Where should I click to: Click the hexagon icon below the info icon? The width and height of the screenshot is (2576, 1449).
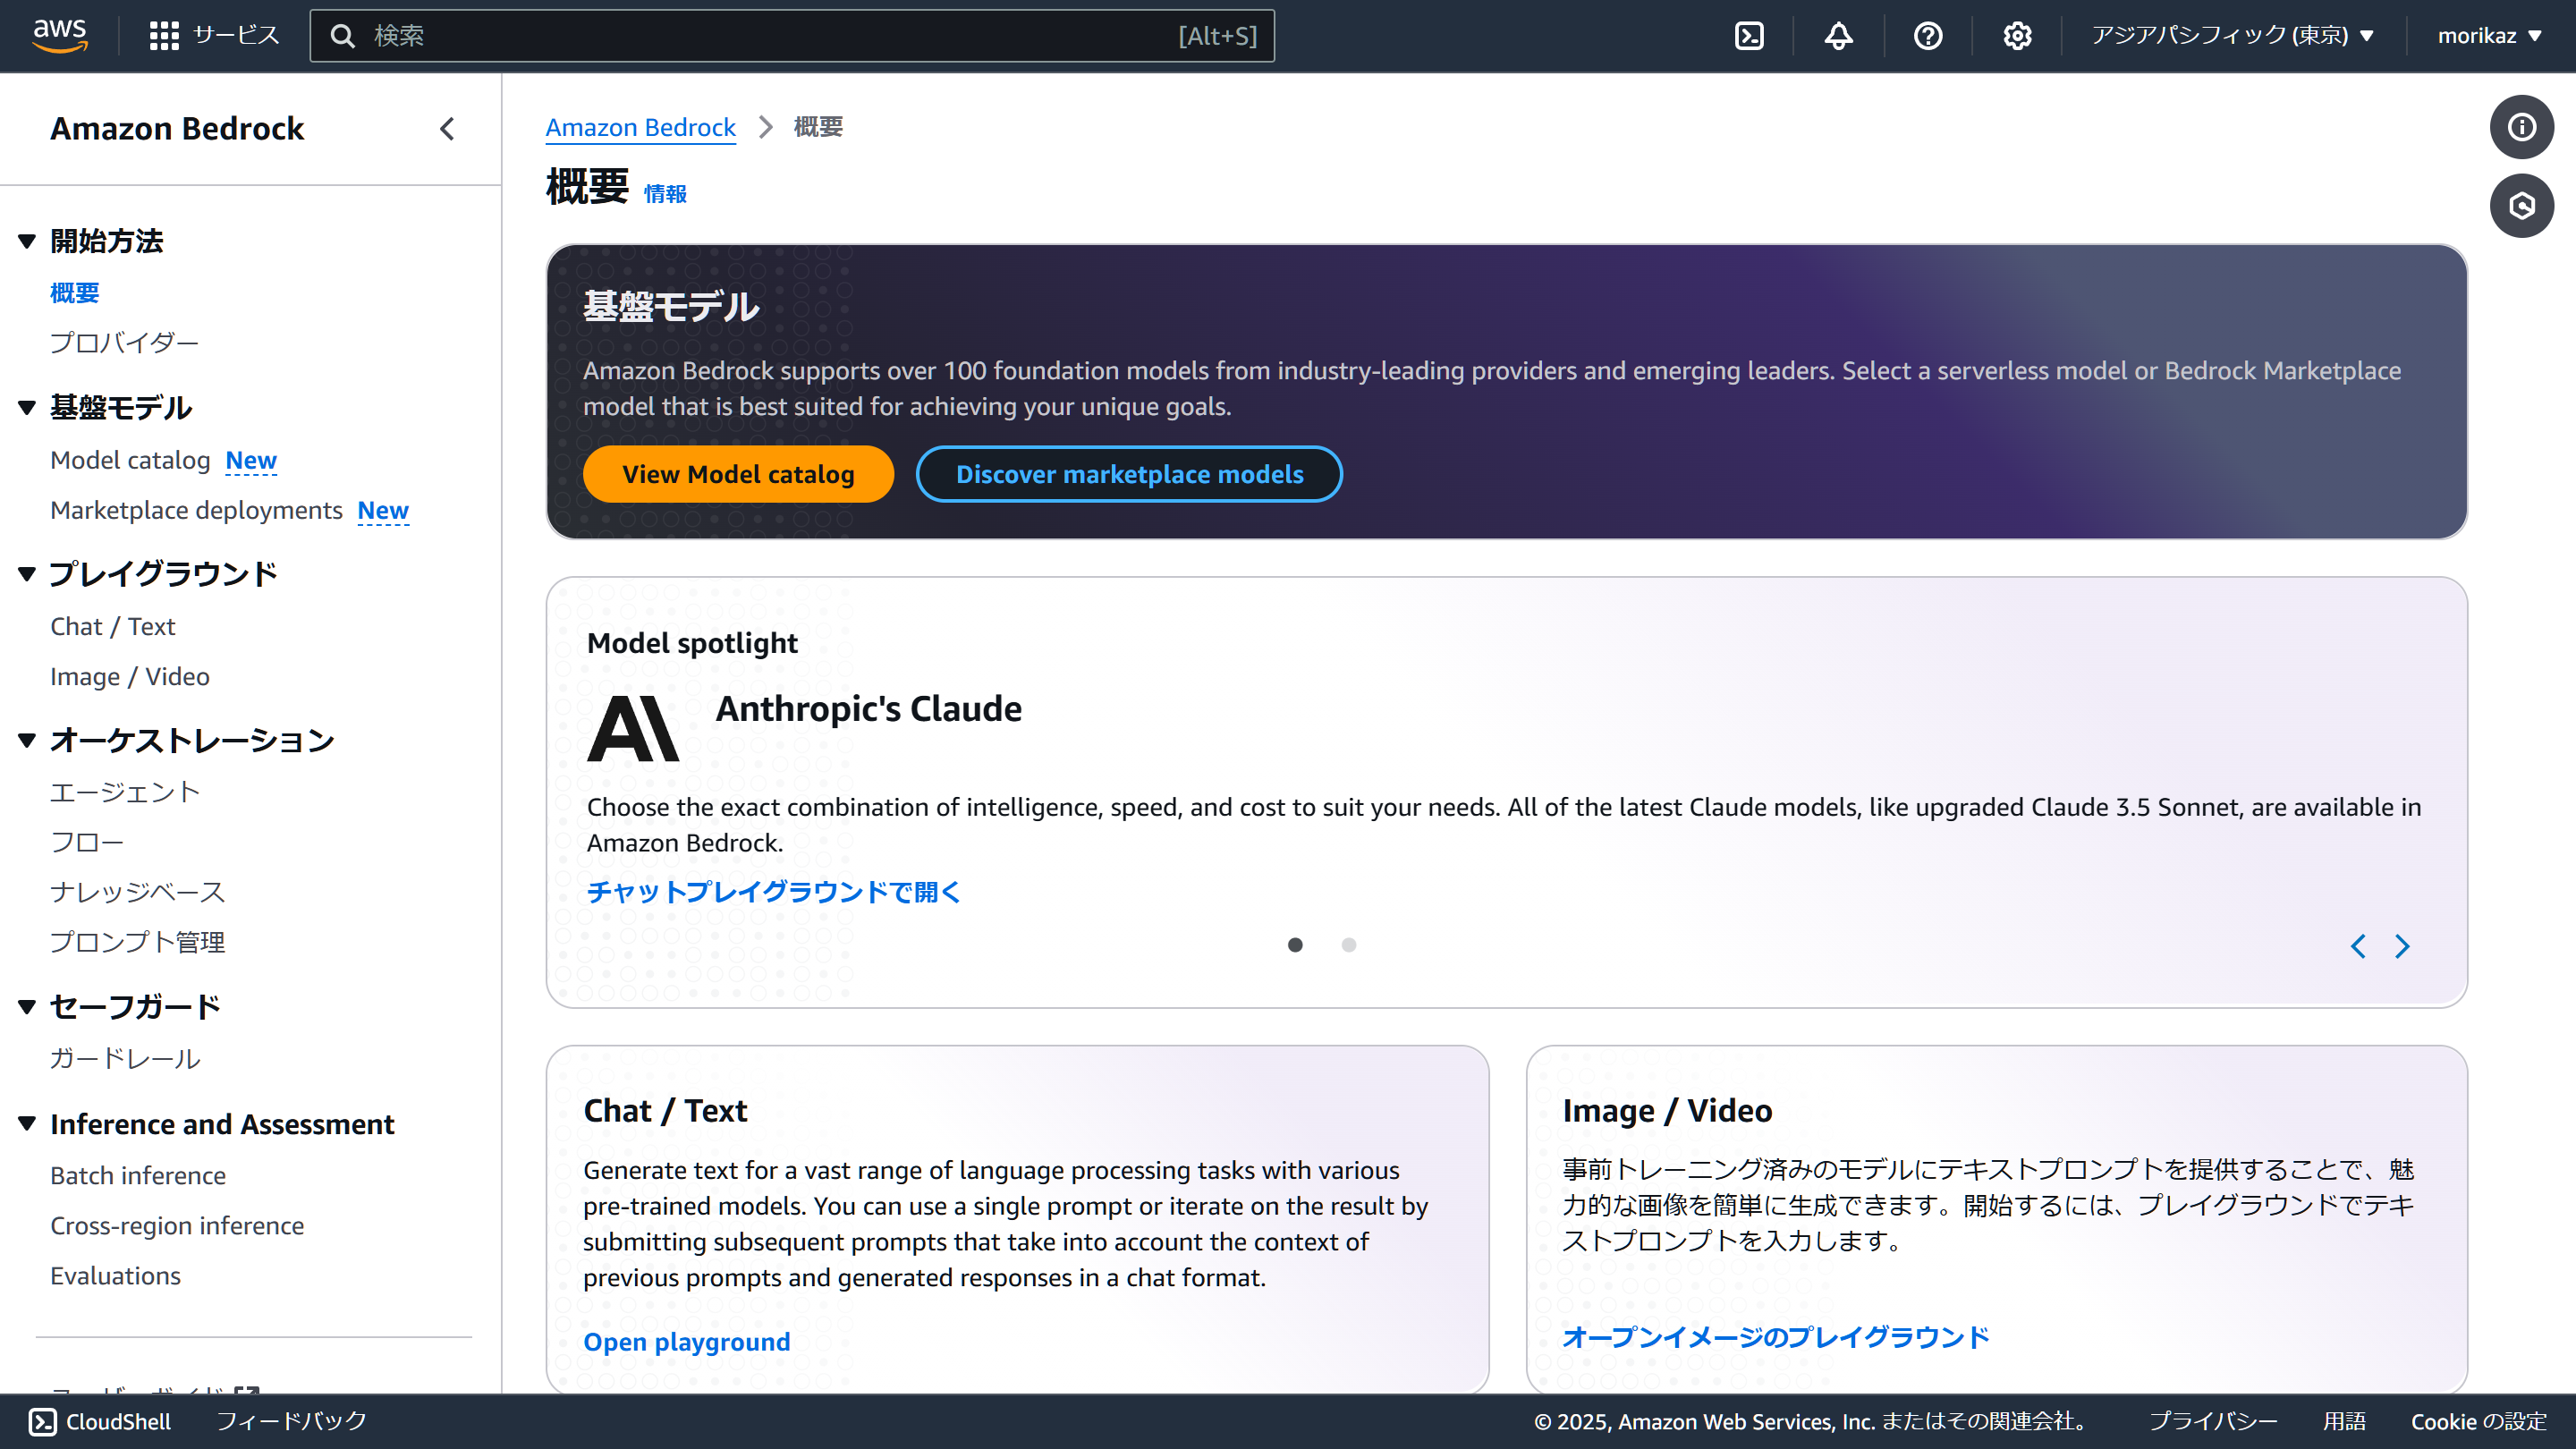coord(2521,206)
